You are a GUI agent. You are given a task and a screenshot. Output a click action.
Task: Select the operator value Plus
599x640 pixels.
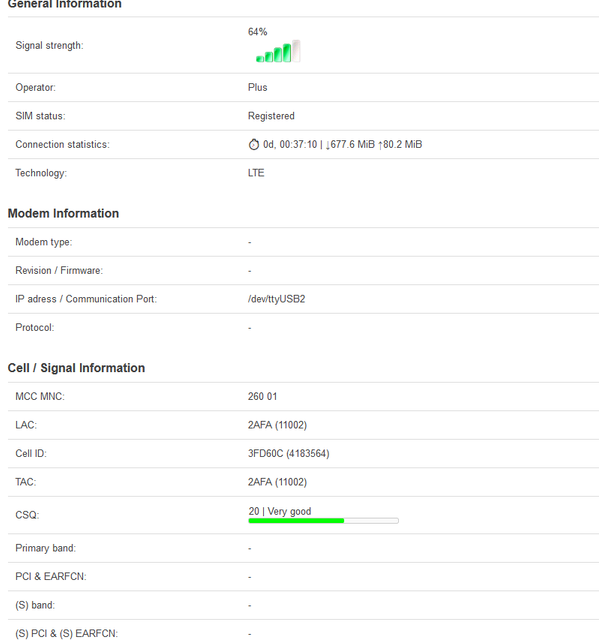point(257,87)
